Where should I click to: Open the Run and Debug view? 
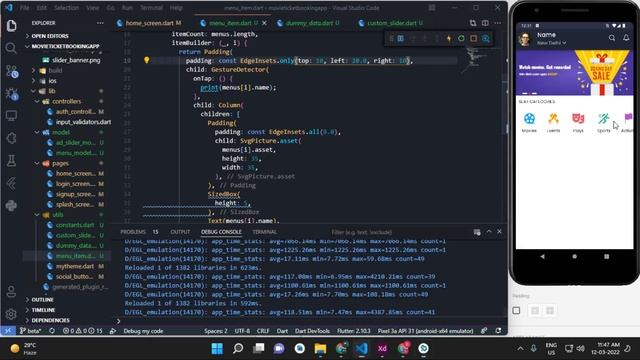(11, 94)
